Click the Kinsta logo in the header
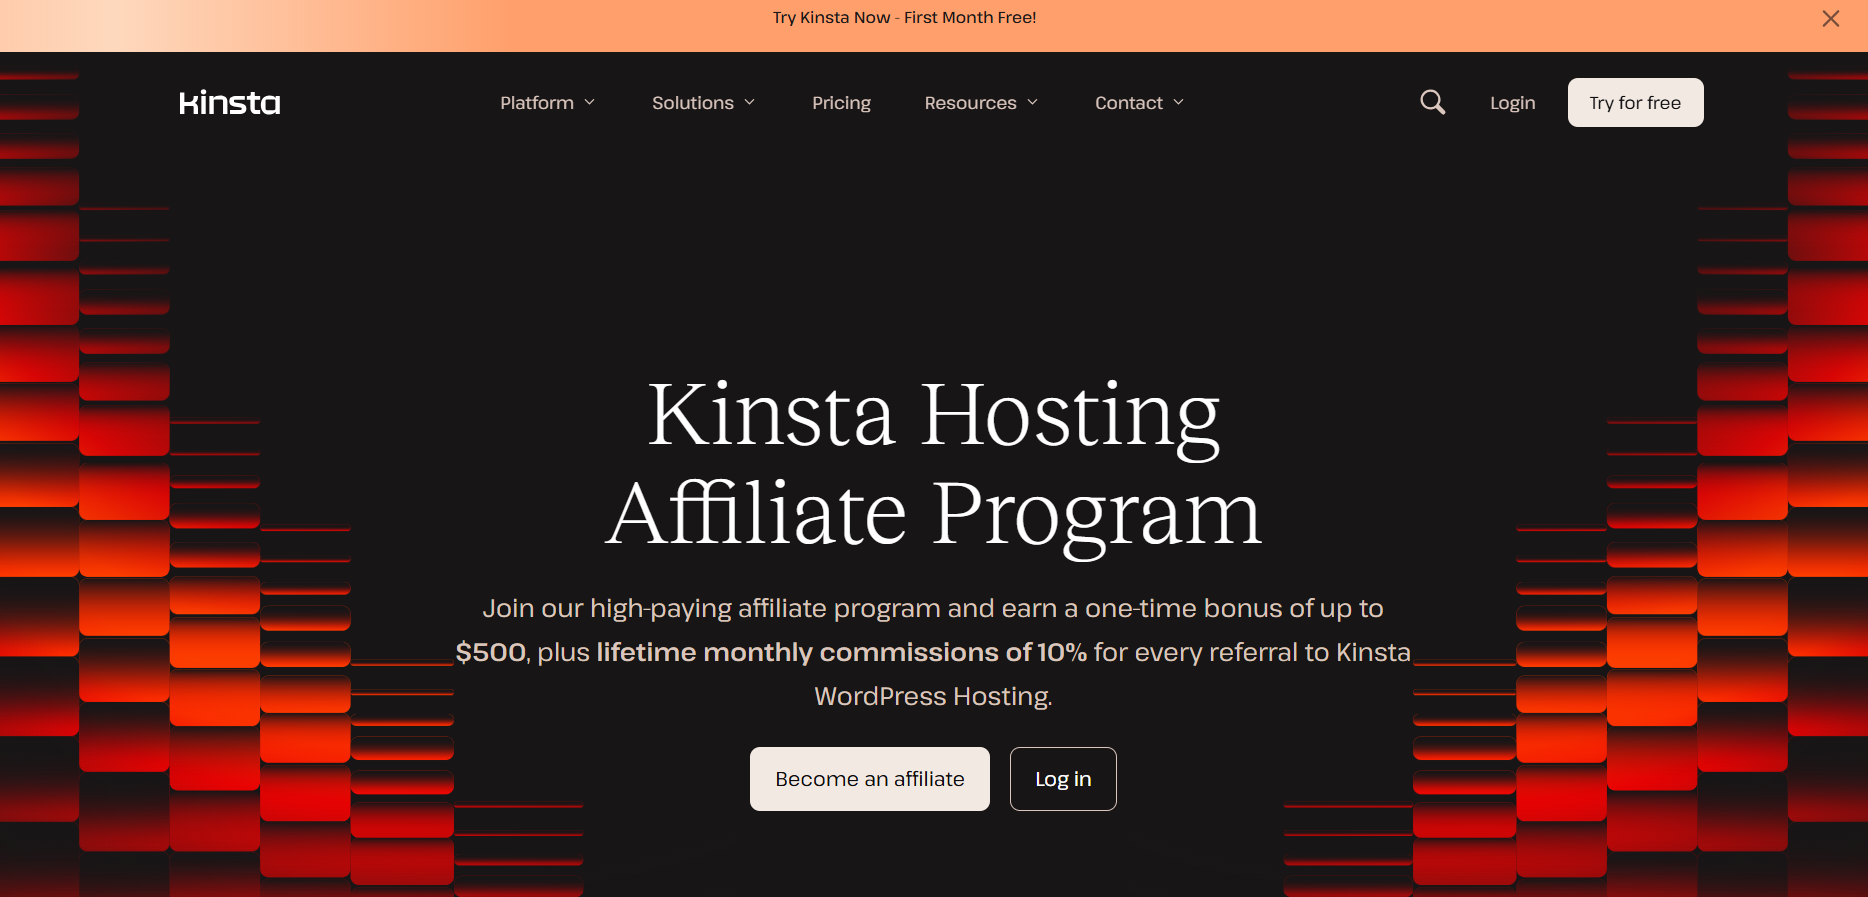Screen dimensions: 1868x897 [229, 103]
